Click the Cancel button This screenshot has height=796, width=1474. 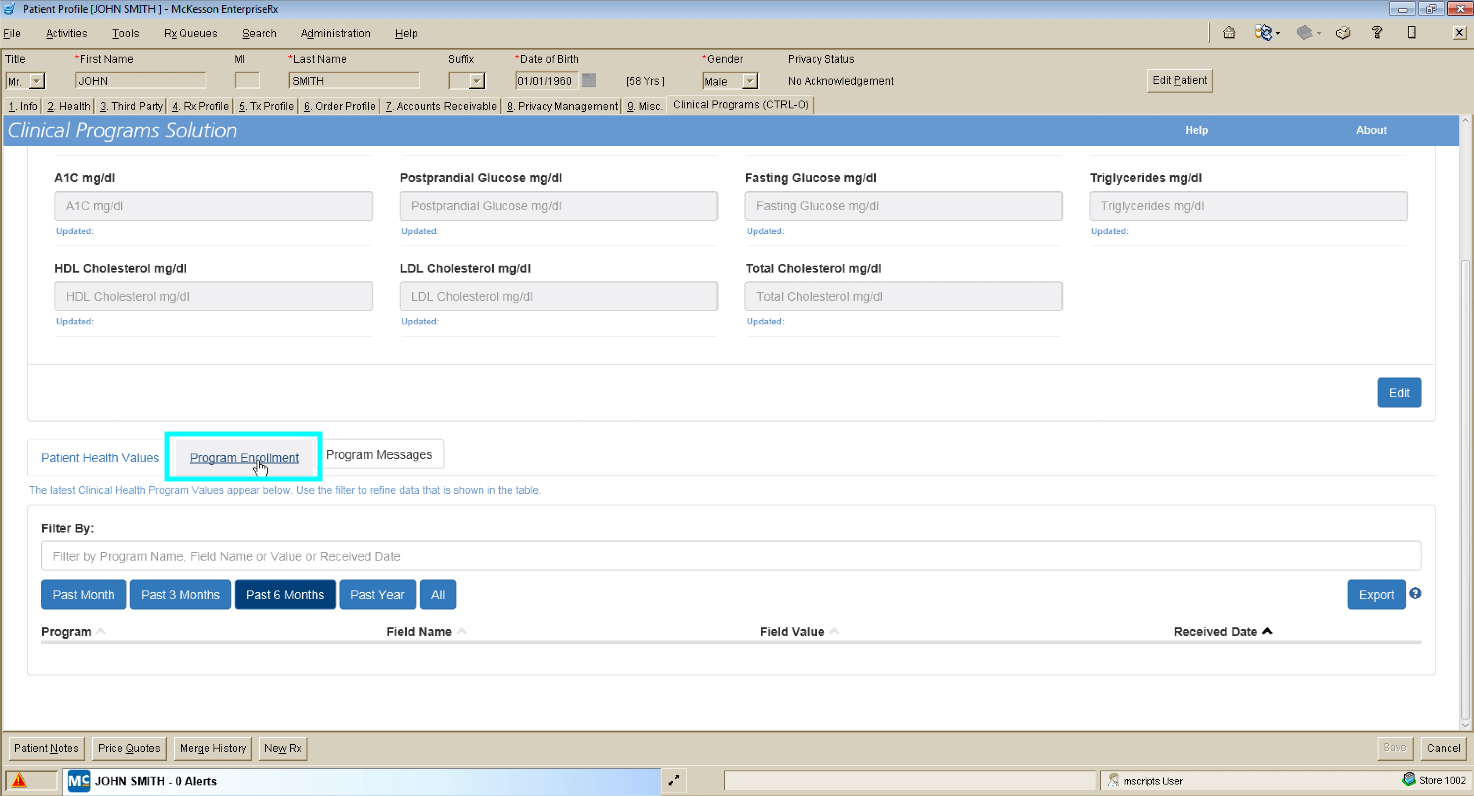click(x=1444, y=748)
